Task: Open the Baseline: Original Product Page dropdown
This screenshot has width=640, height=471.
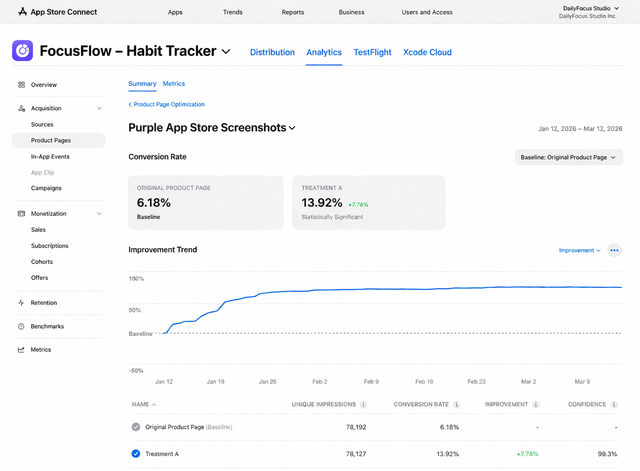Action: pyautogui.click(x=569, y=157)
